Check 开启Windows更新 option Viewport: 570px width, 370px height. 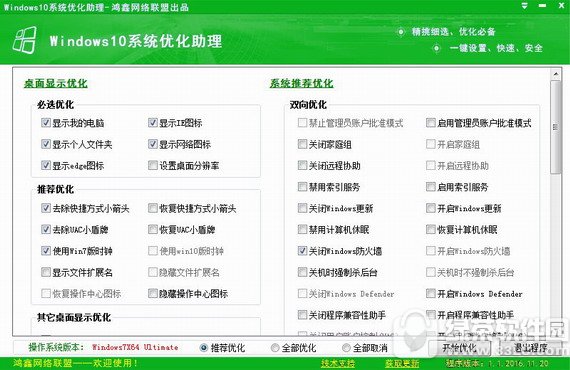(431, 208)
